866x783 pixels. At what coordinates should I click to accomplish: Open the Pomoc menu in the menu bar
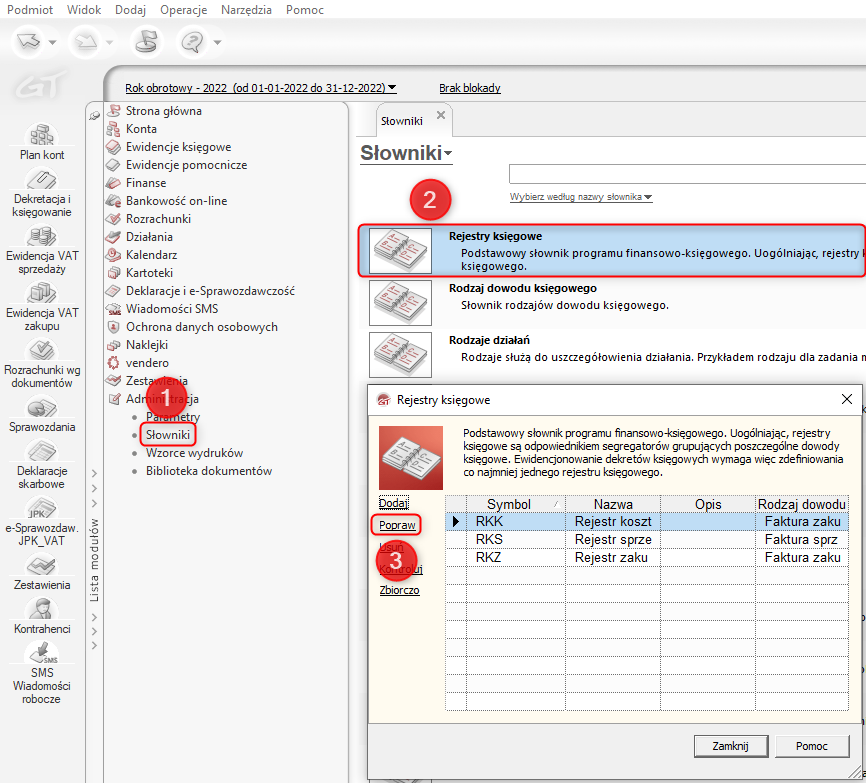[305, 10]
